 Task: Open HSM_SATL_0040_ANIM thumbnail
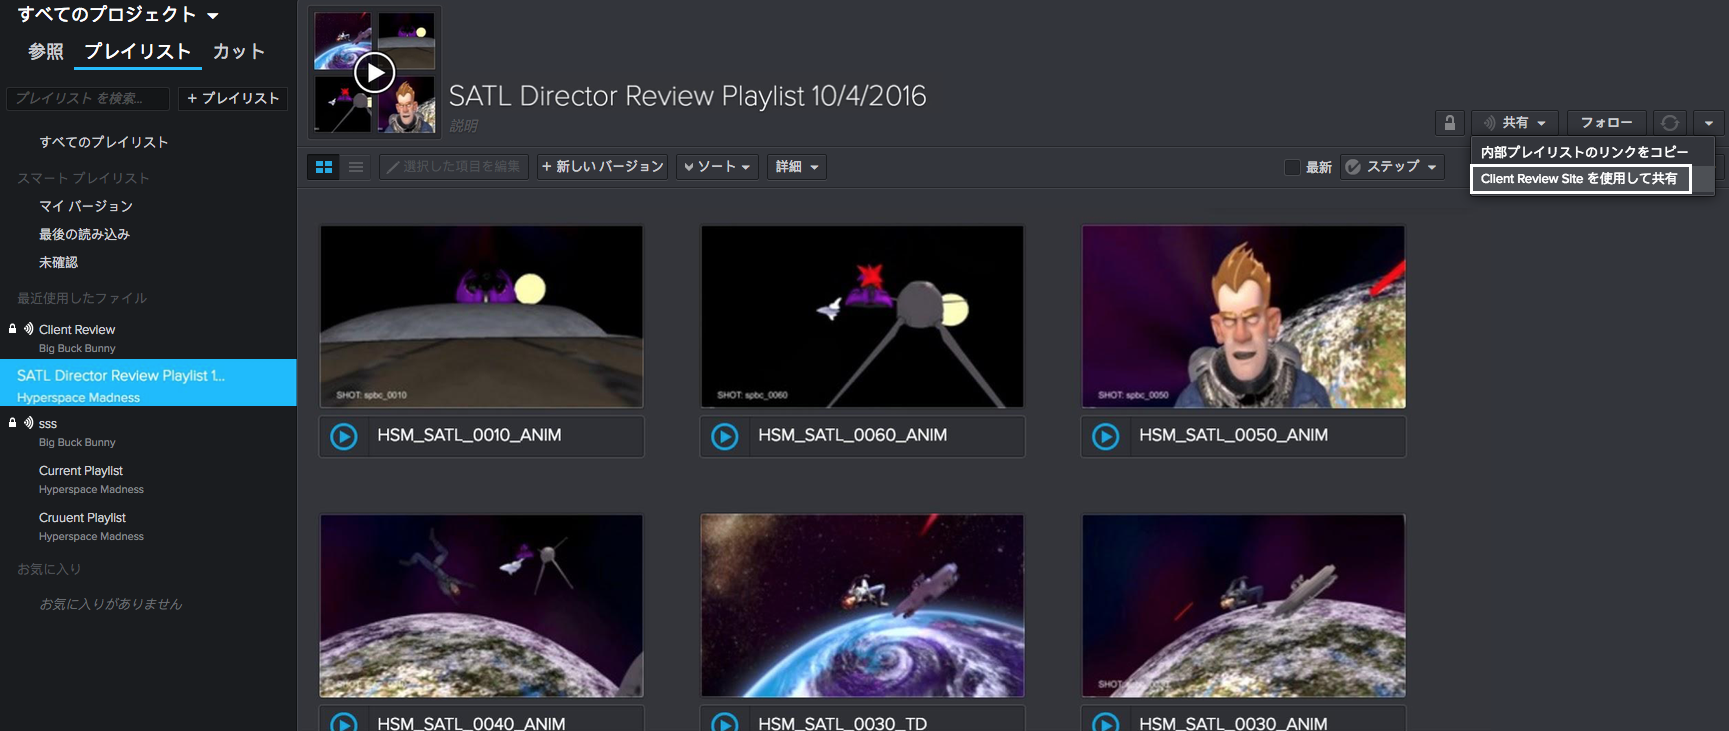(481, 606)
